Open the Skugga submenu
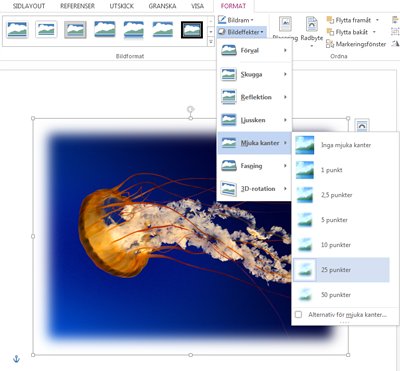Viewport: 400px width, 371px height. tap(254, 74)
